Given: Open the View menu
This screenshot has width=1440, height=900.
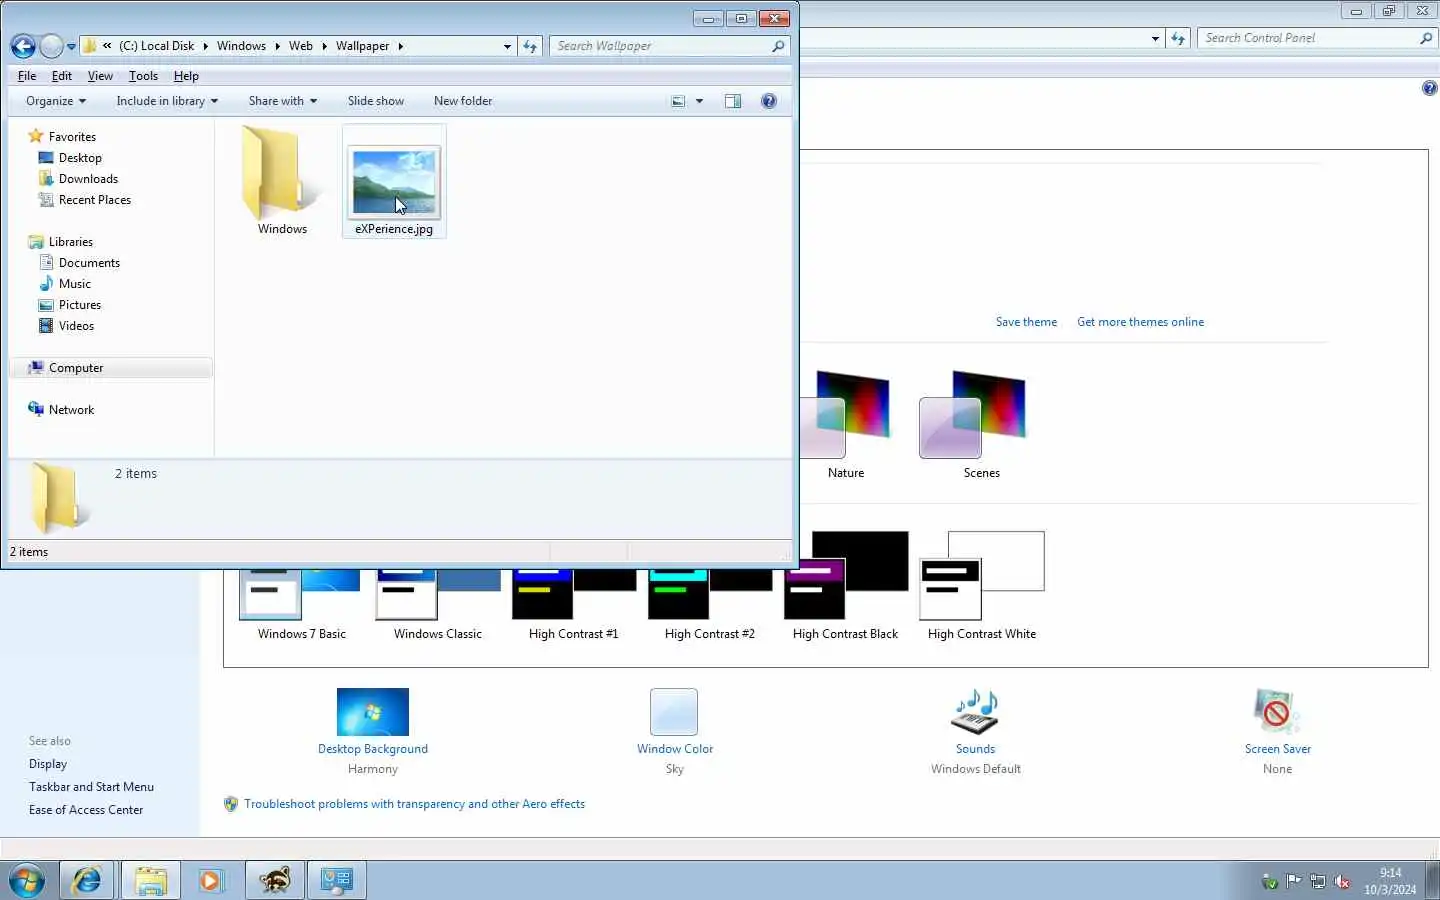Looking at the screenshot, I should click(x=100, y=76).
